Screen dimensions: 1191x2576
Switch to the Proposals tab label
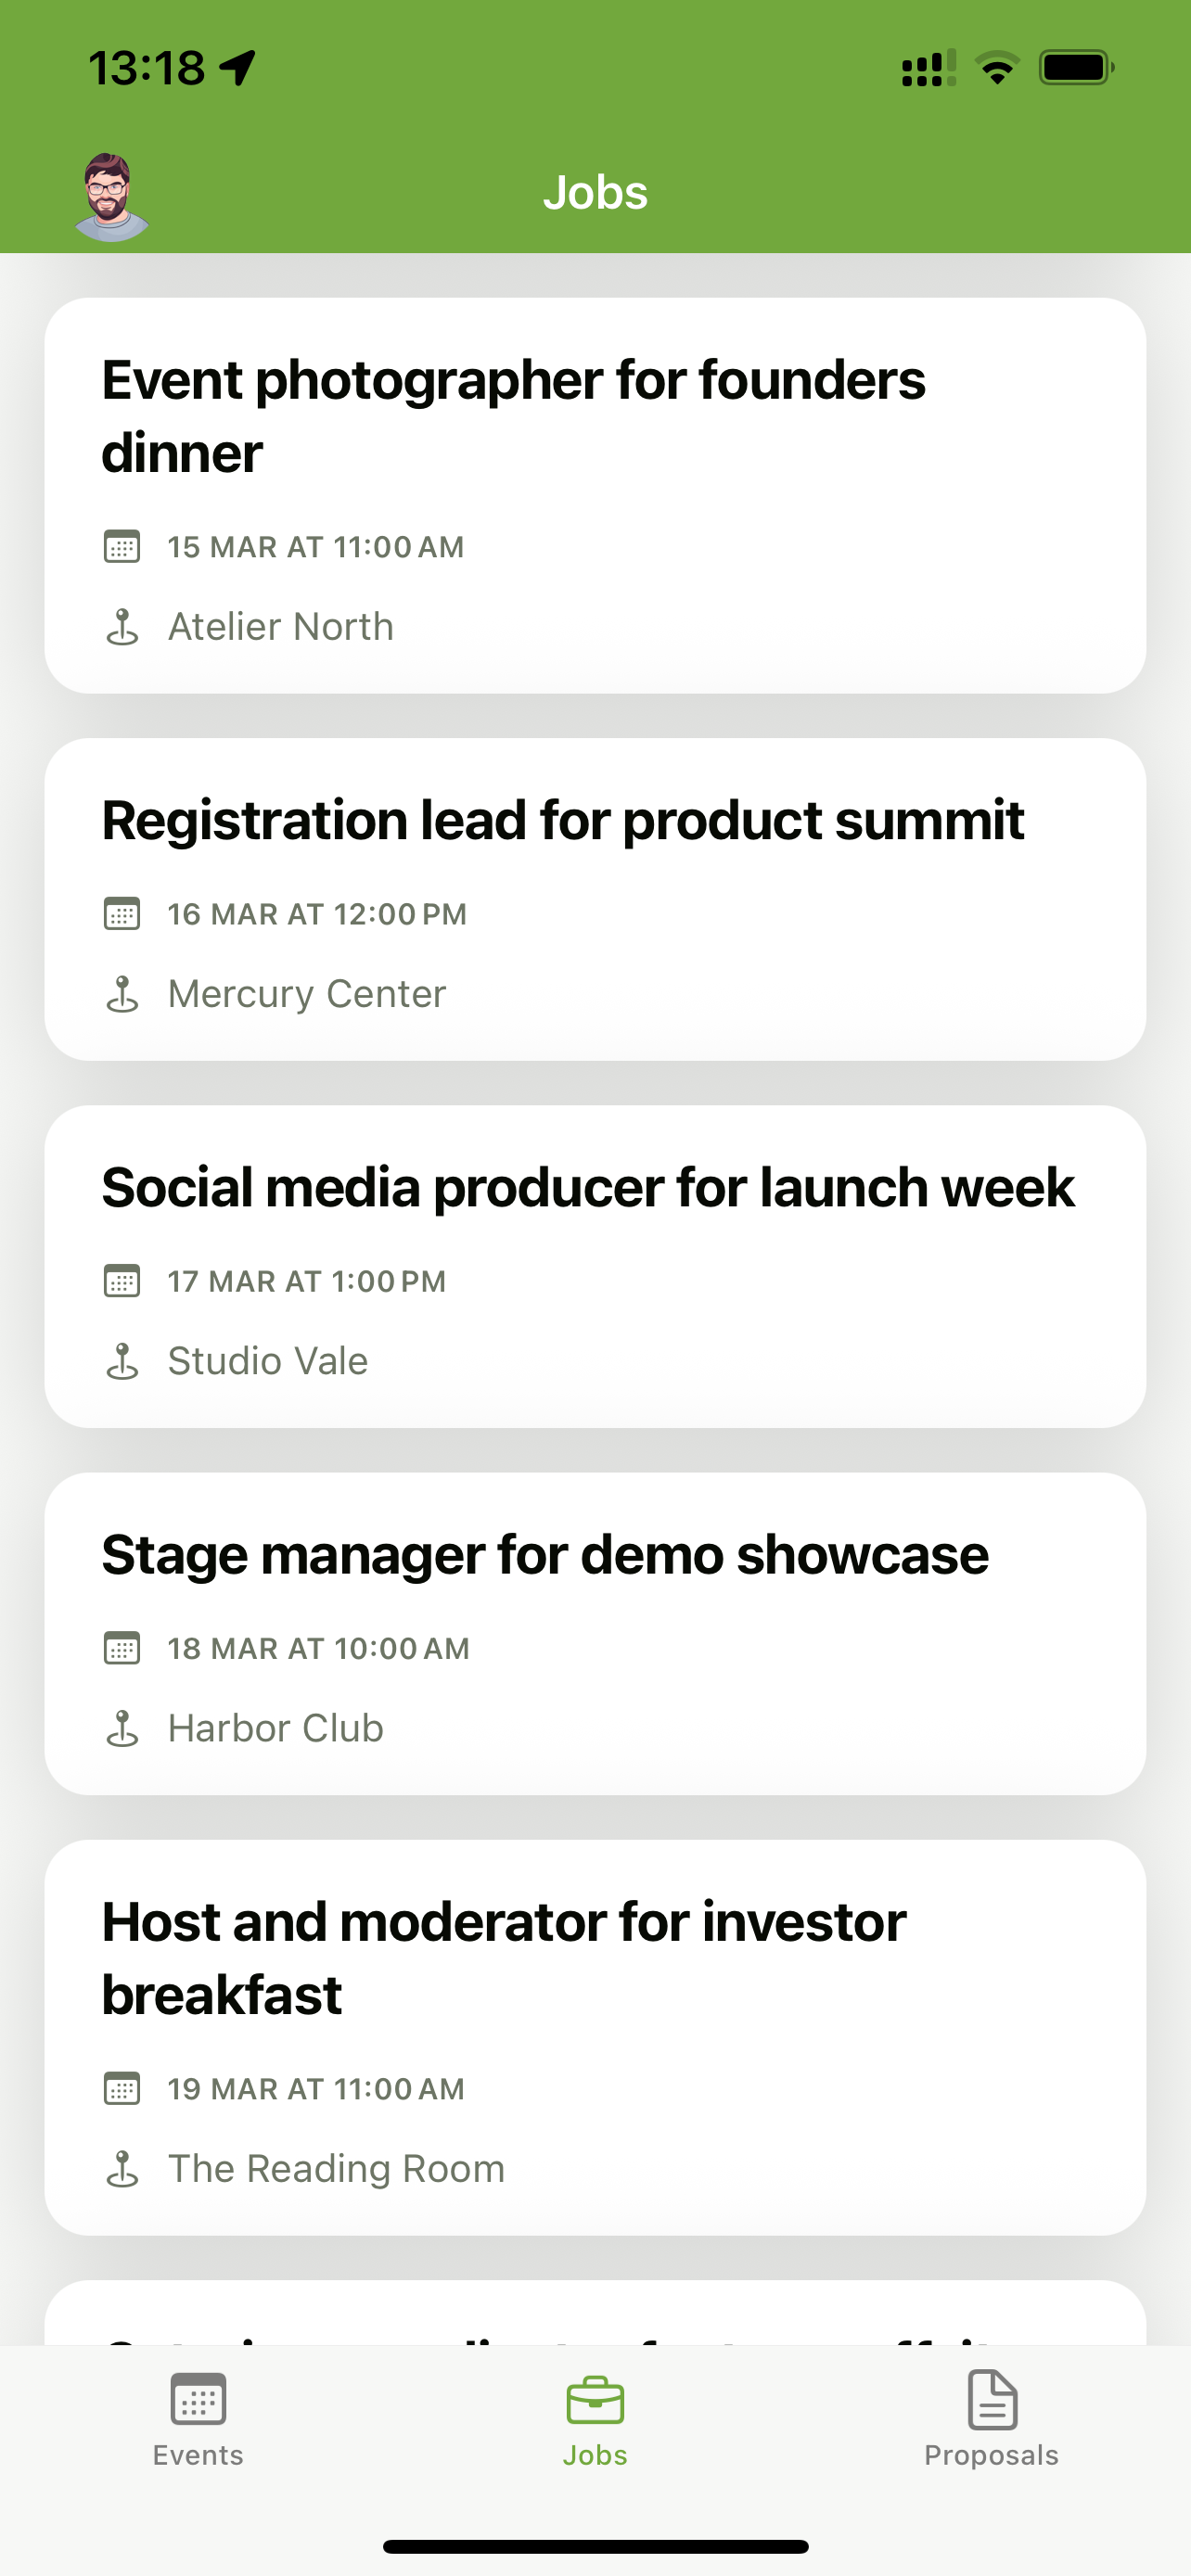tap(991, 2455)
